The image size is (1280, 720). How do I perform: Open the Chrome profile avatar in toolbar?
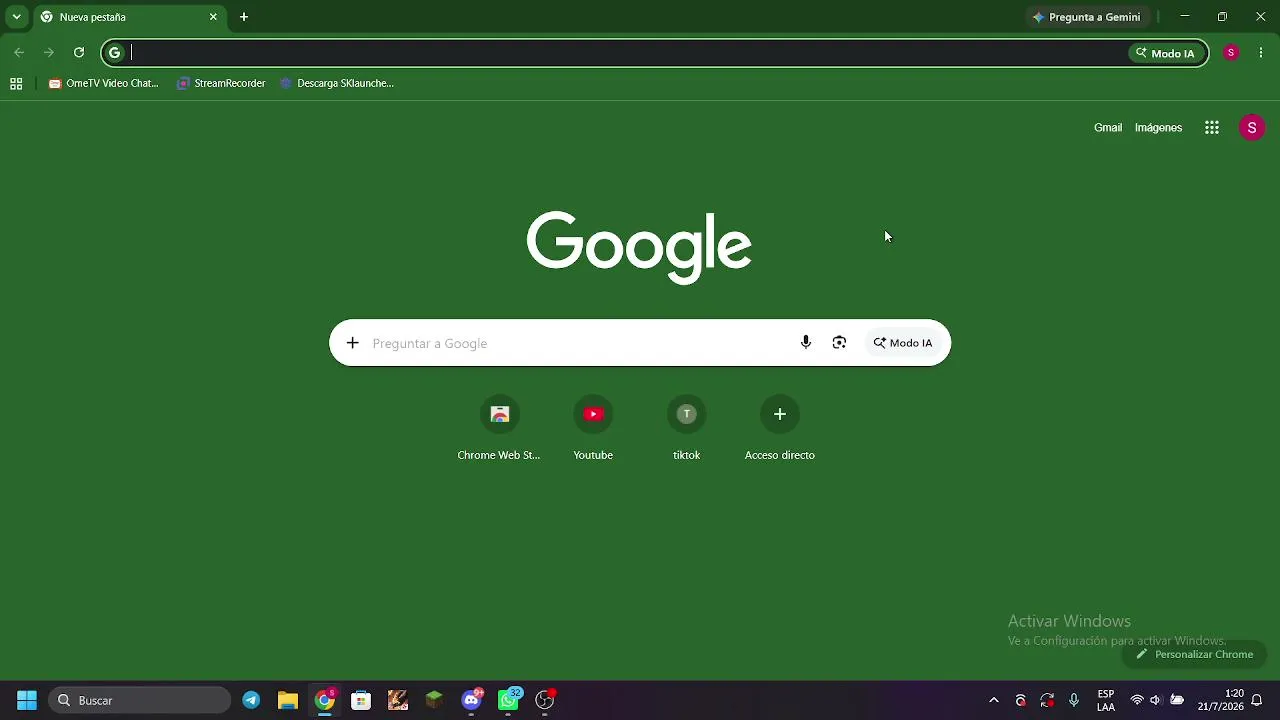click(x=1231, y=53)
